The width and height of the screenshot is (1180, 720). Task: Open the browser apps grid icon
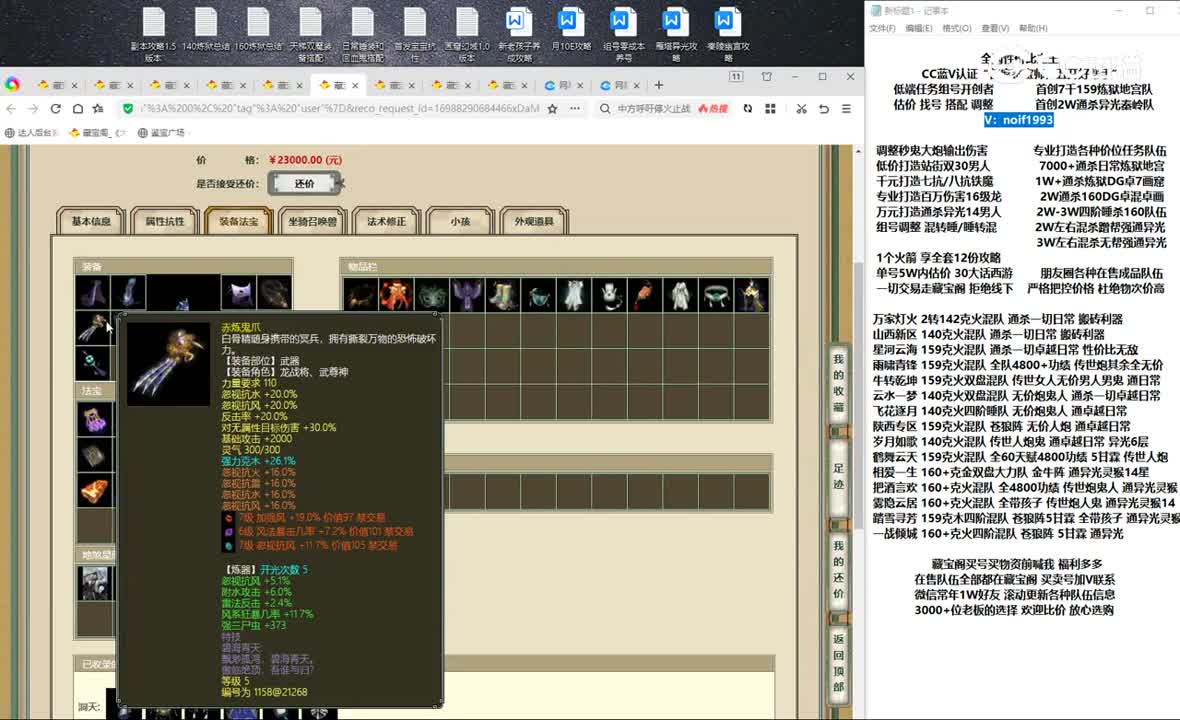770,108
